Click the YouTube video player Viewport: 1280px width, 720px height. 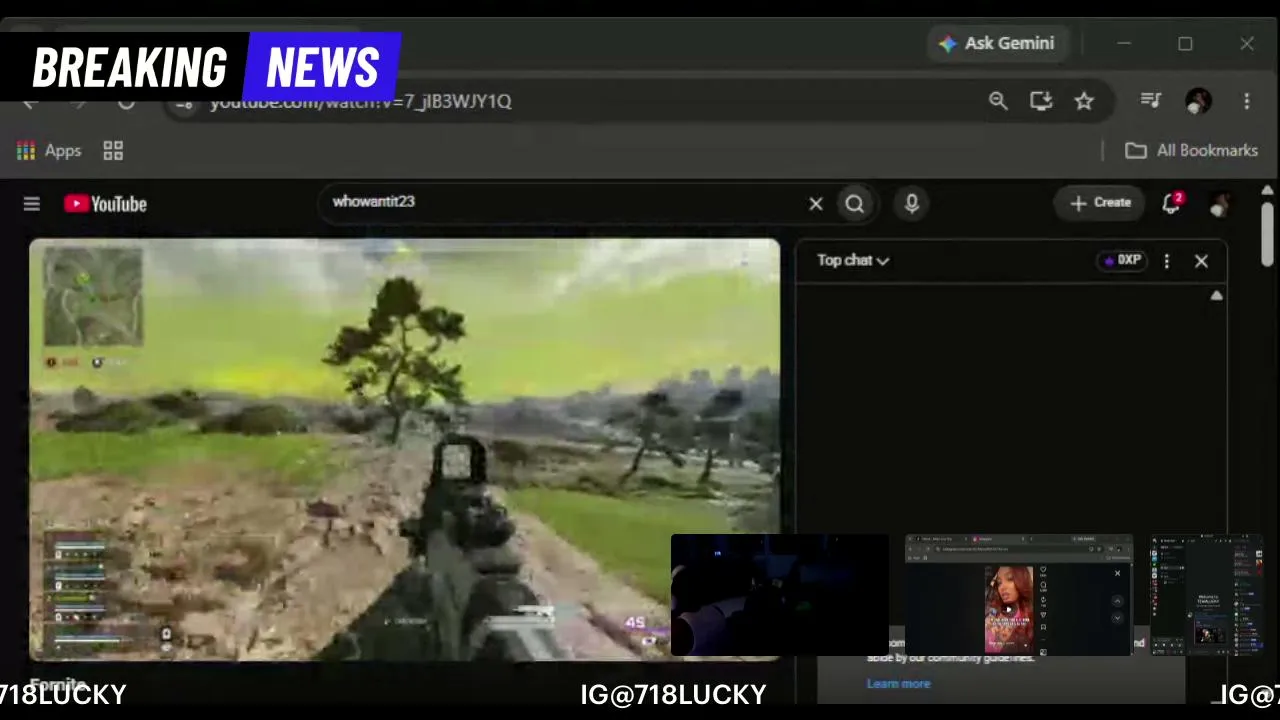coord(404,449)
